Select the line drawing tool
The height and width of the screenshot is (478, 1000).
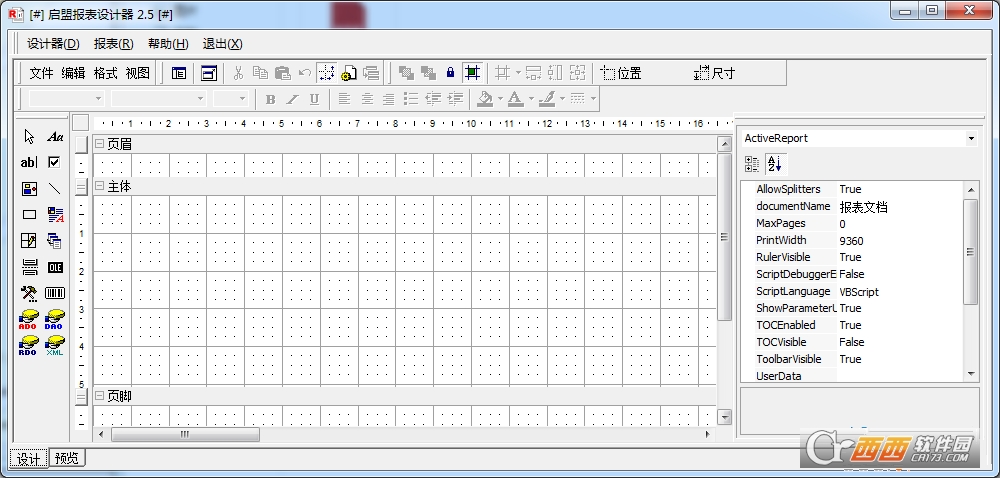[55, 189]
